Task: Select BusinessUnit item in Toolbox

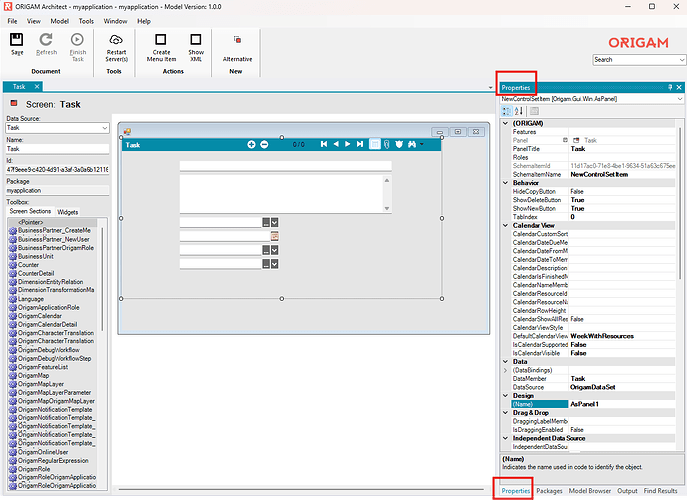Action: coord(36,256)
